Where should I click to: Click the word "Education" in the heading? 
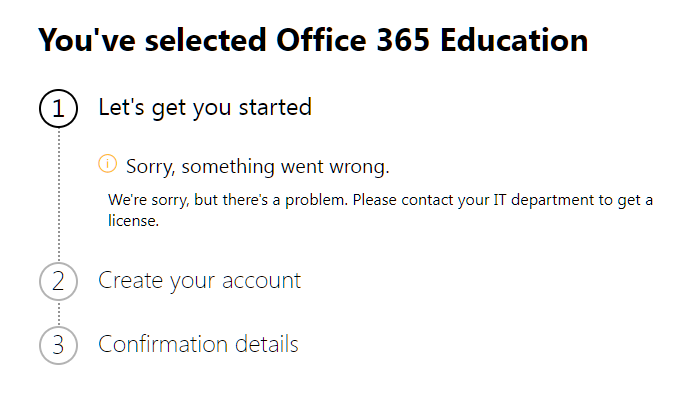tap(514, 40)
